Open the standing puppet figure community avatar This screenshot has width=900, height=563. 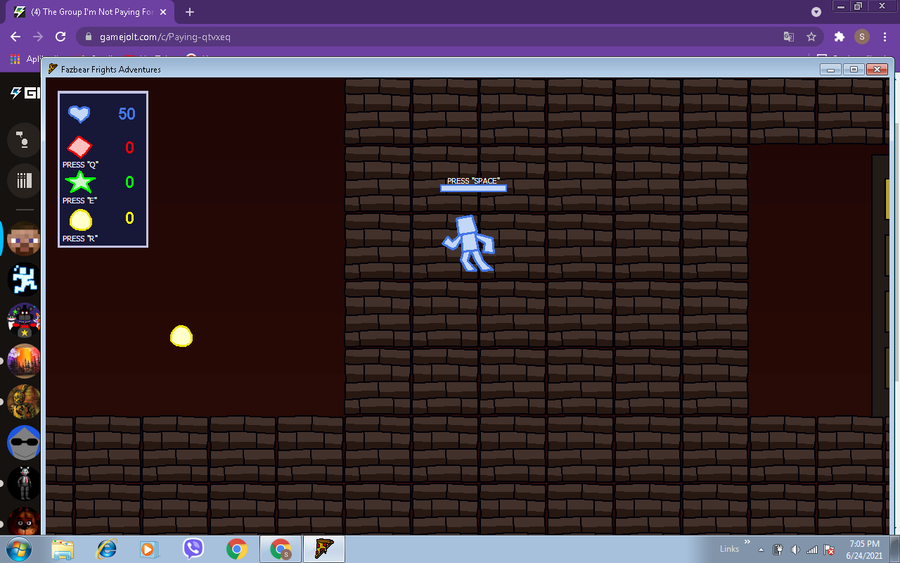click(x=24, y=483)
